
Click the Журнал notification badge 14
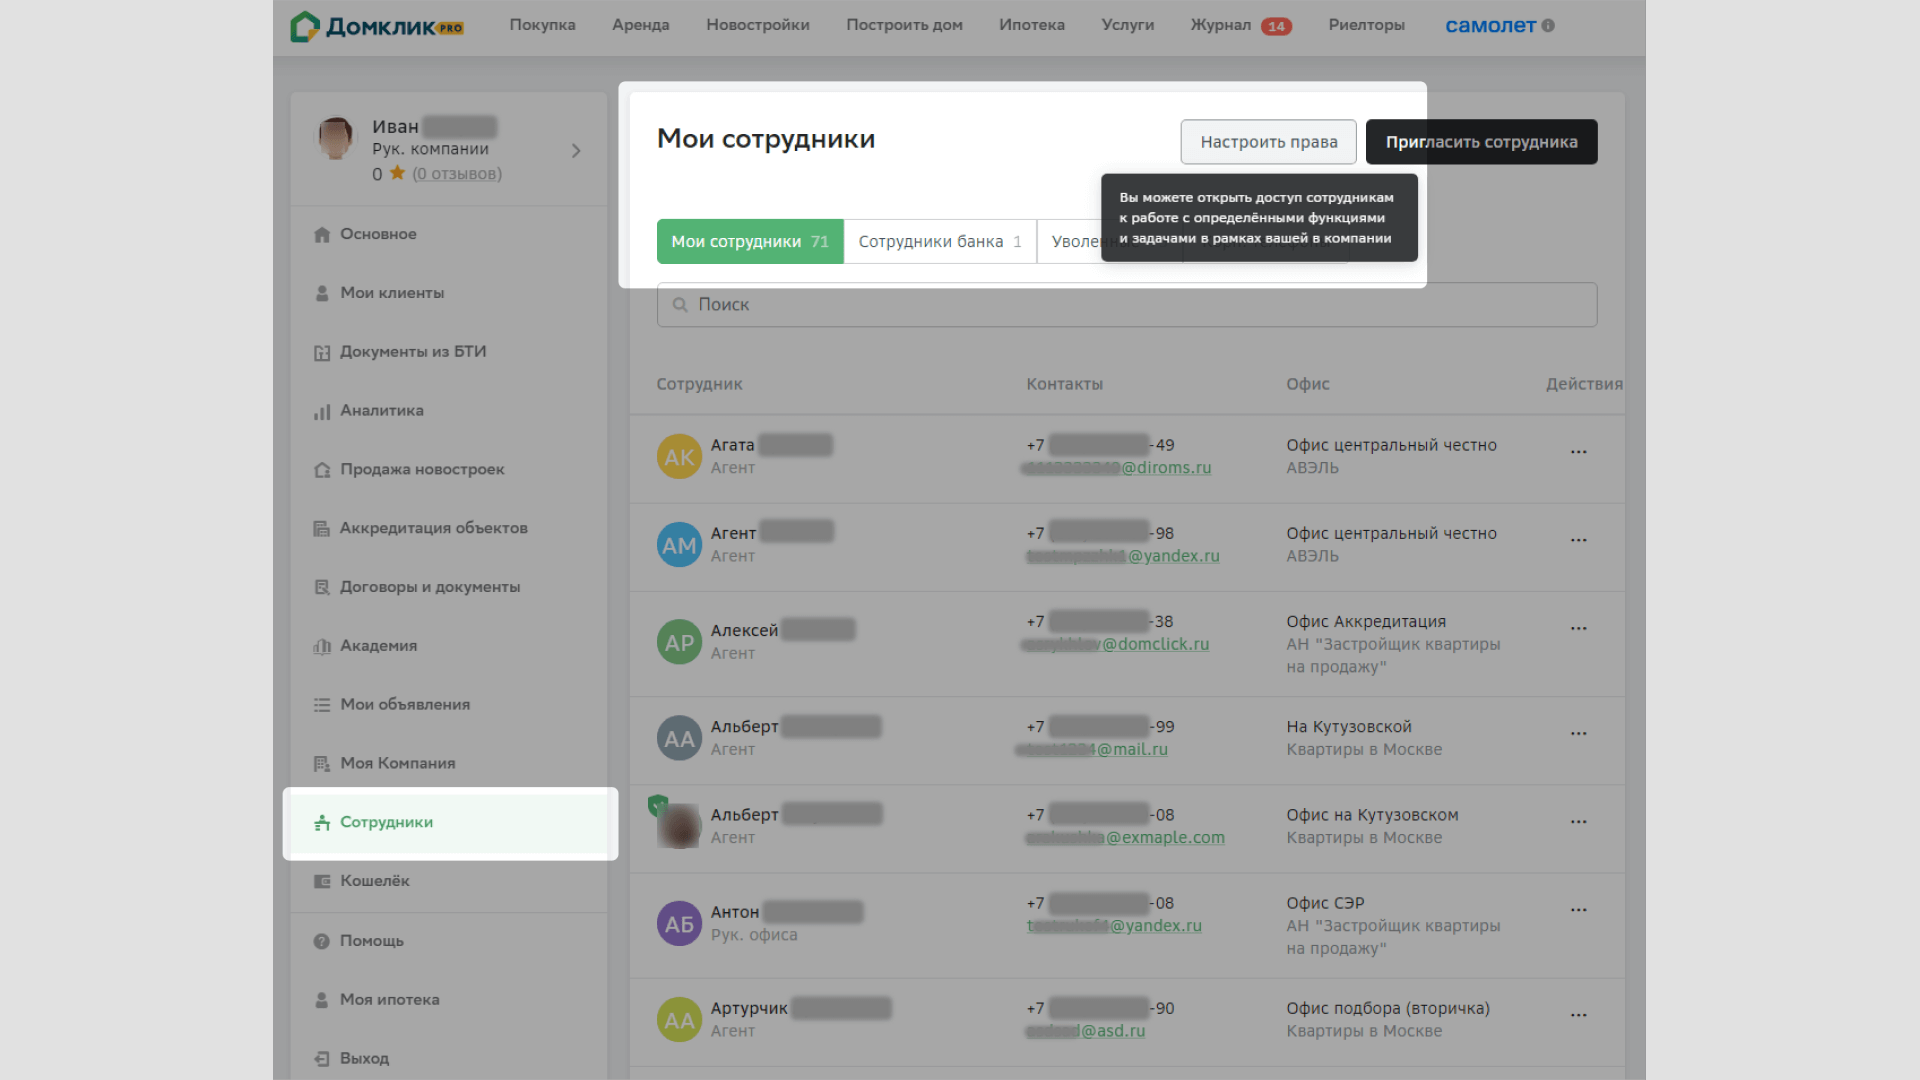1276,27
